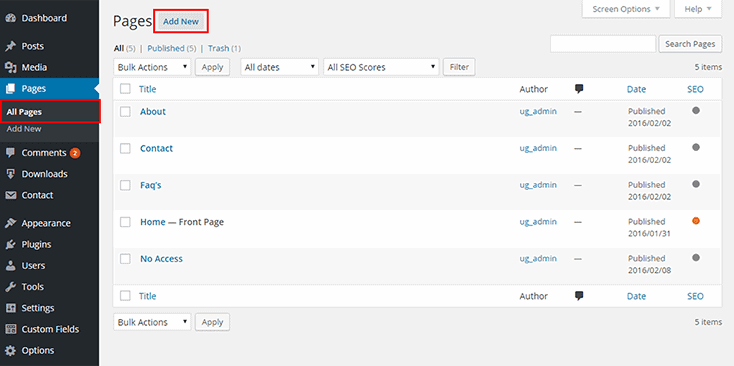Open the Home page link
Viewport: 734px width, 366px height.
[153, 222]
